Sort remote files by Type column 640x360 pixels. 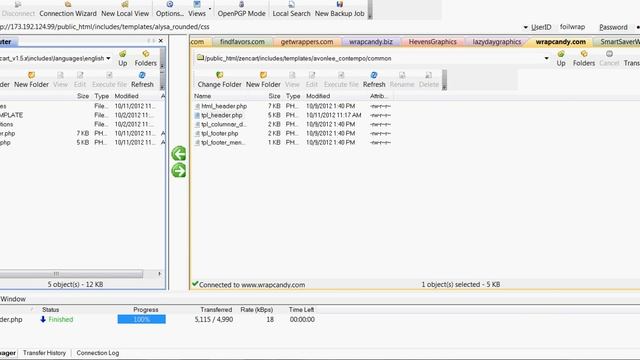pos(293,96)
